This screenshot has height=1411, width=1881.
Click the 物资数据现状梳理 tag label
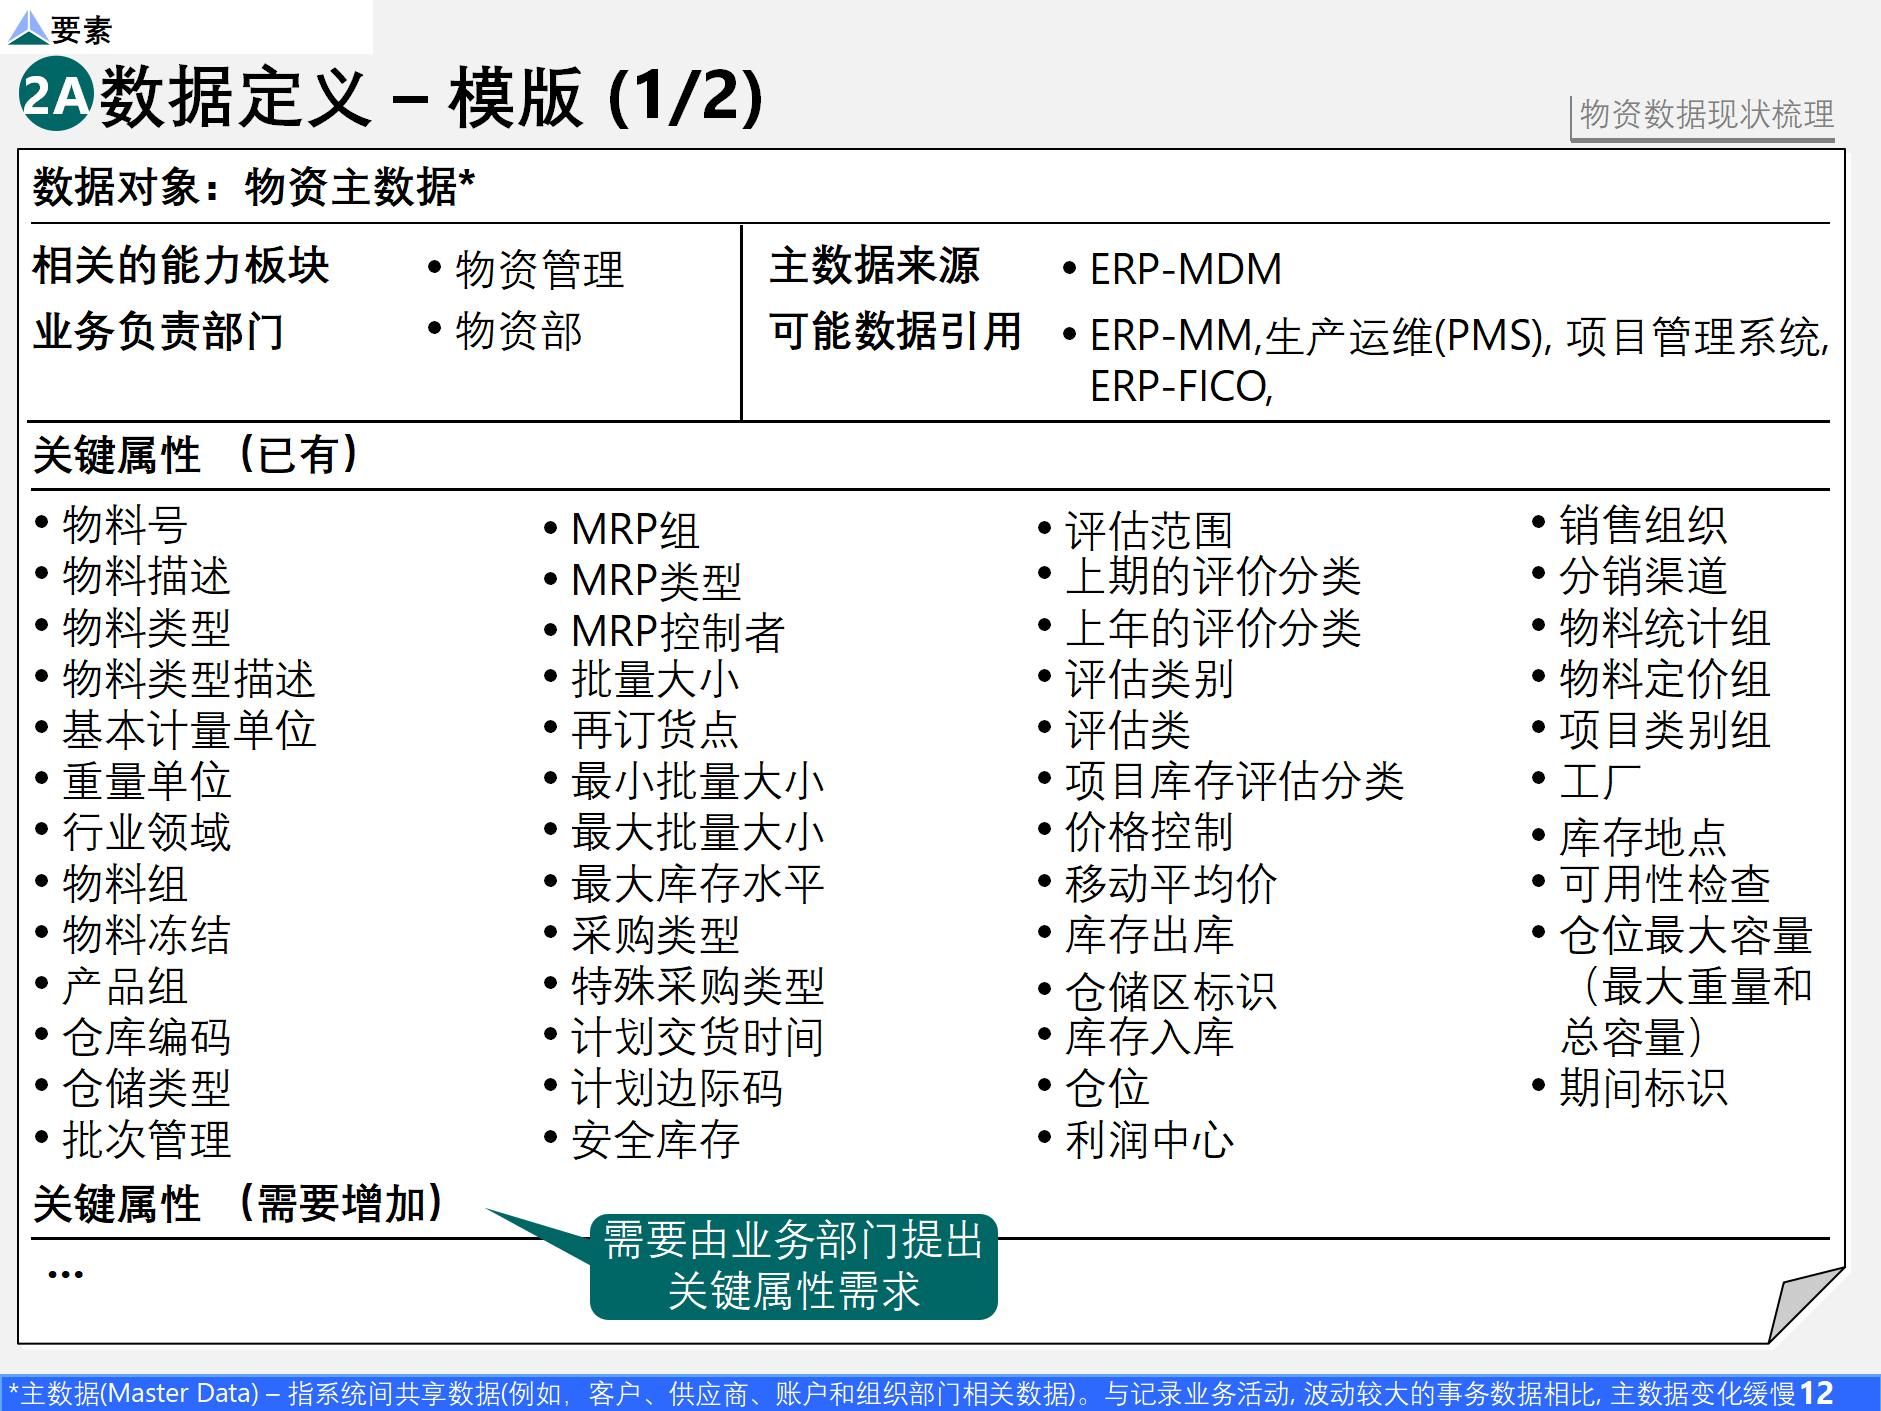[1707, 114]
